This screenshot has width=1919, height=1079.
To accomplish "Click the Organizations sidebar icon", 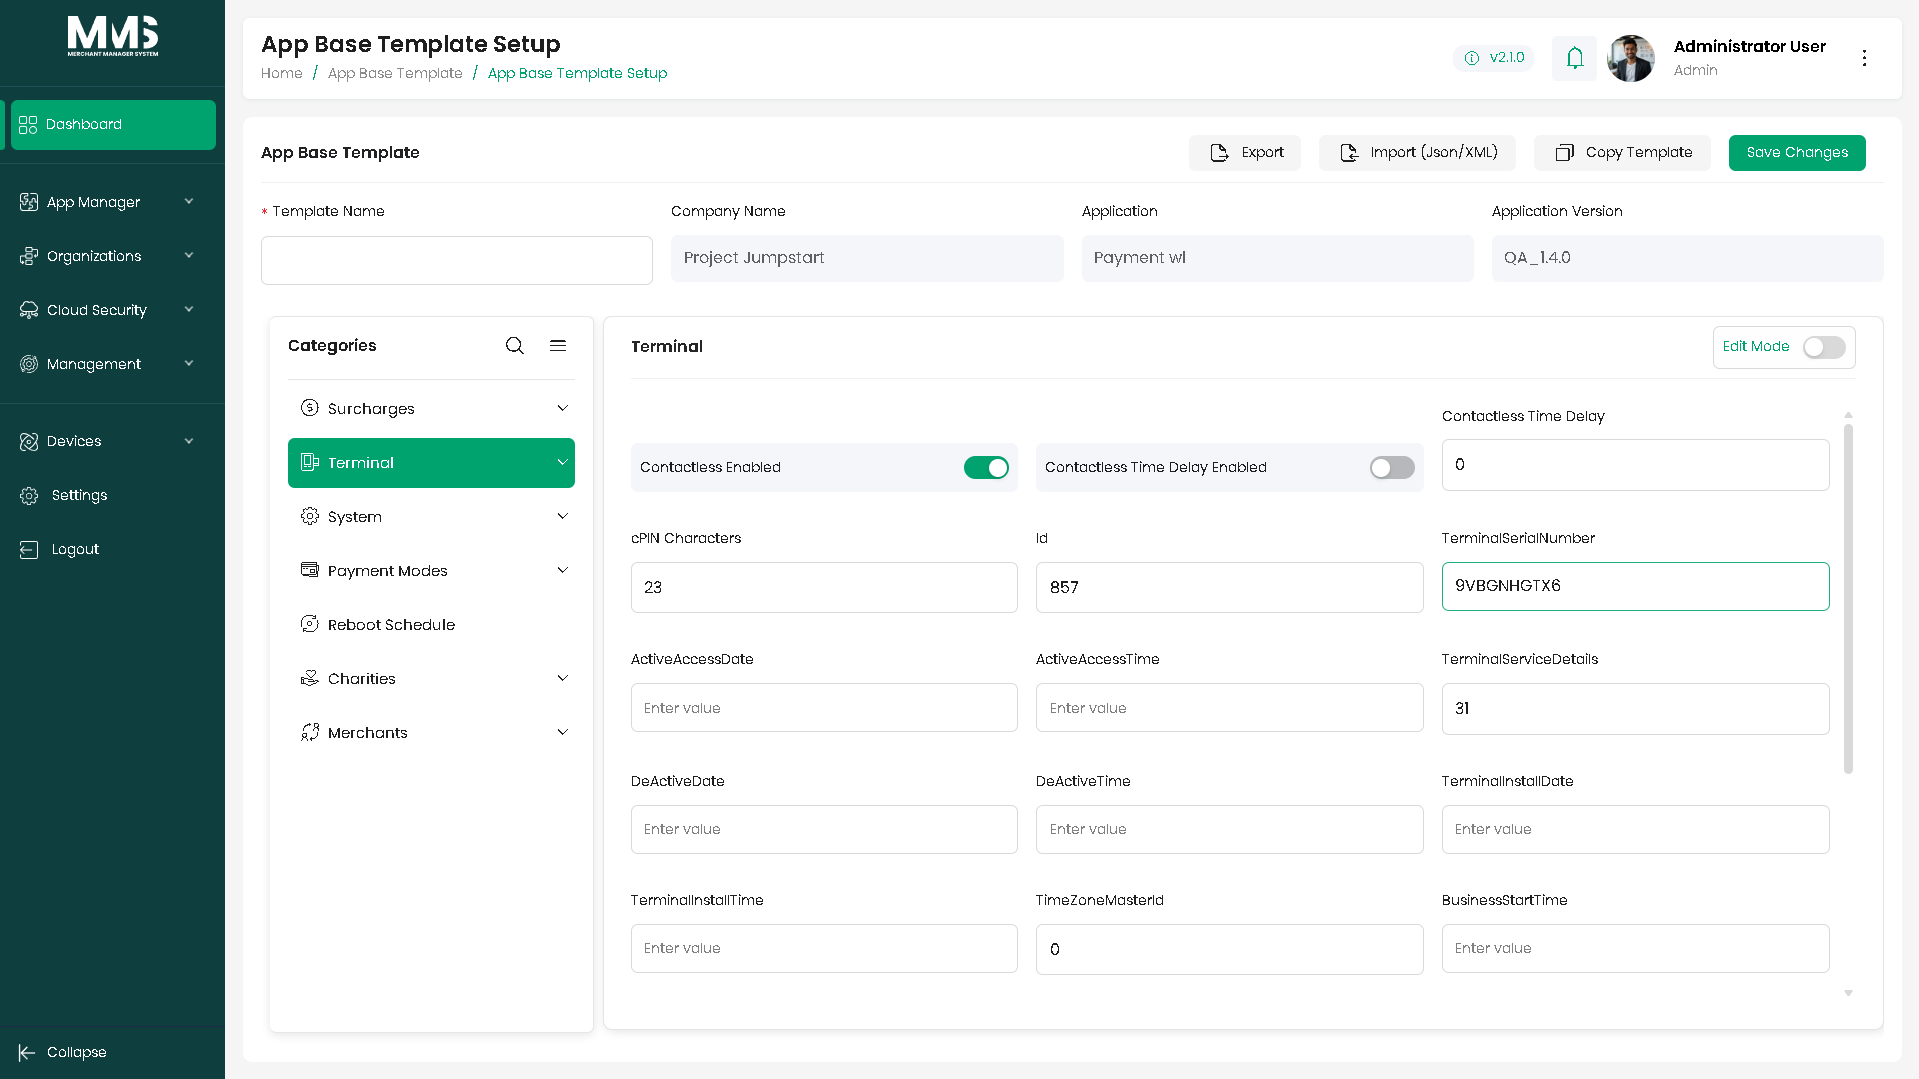I will 29,256.
